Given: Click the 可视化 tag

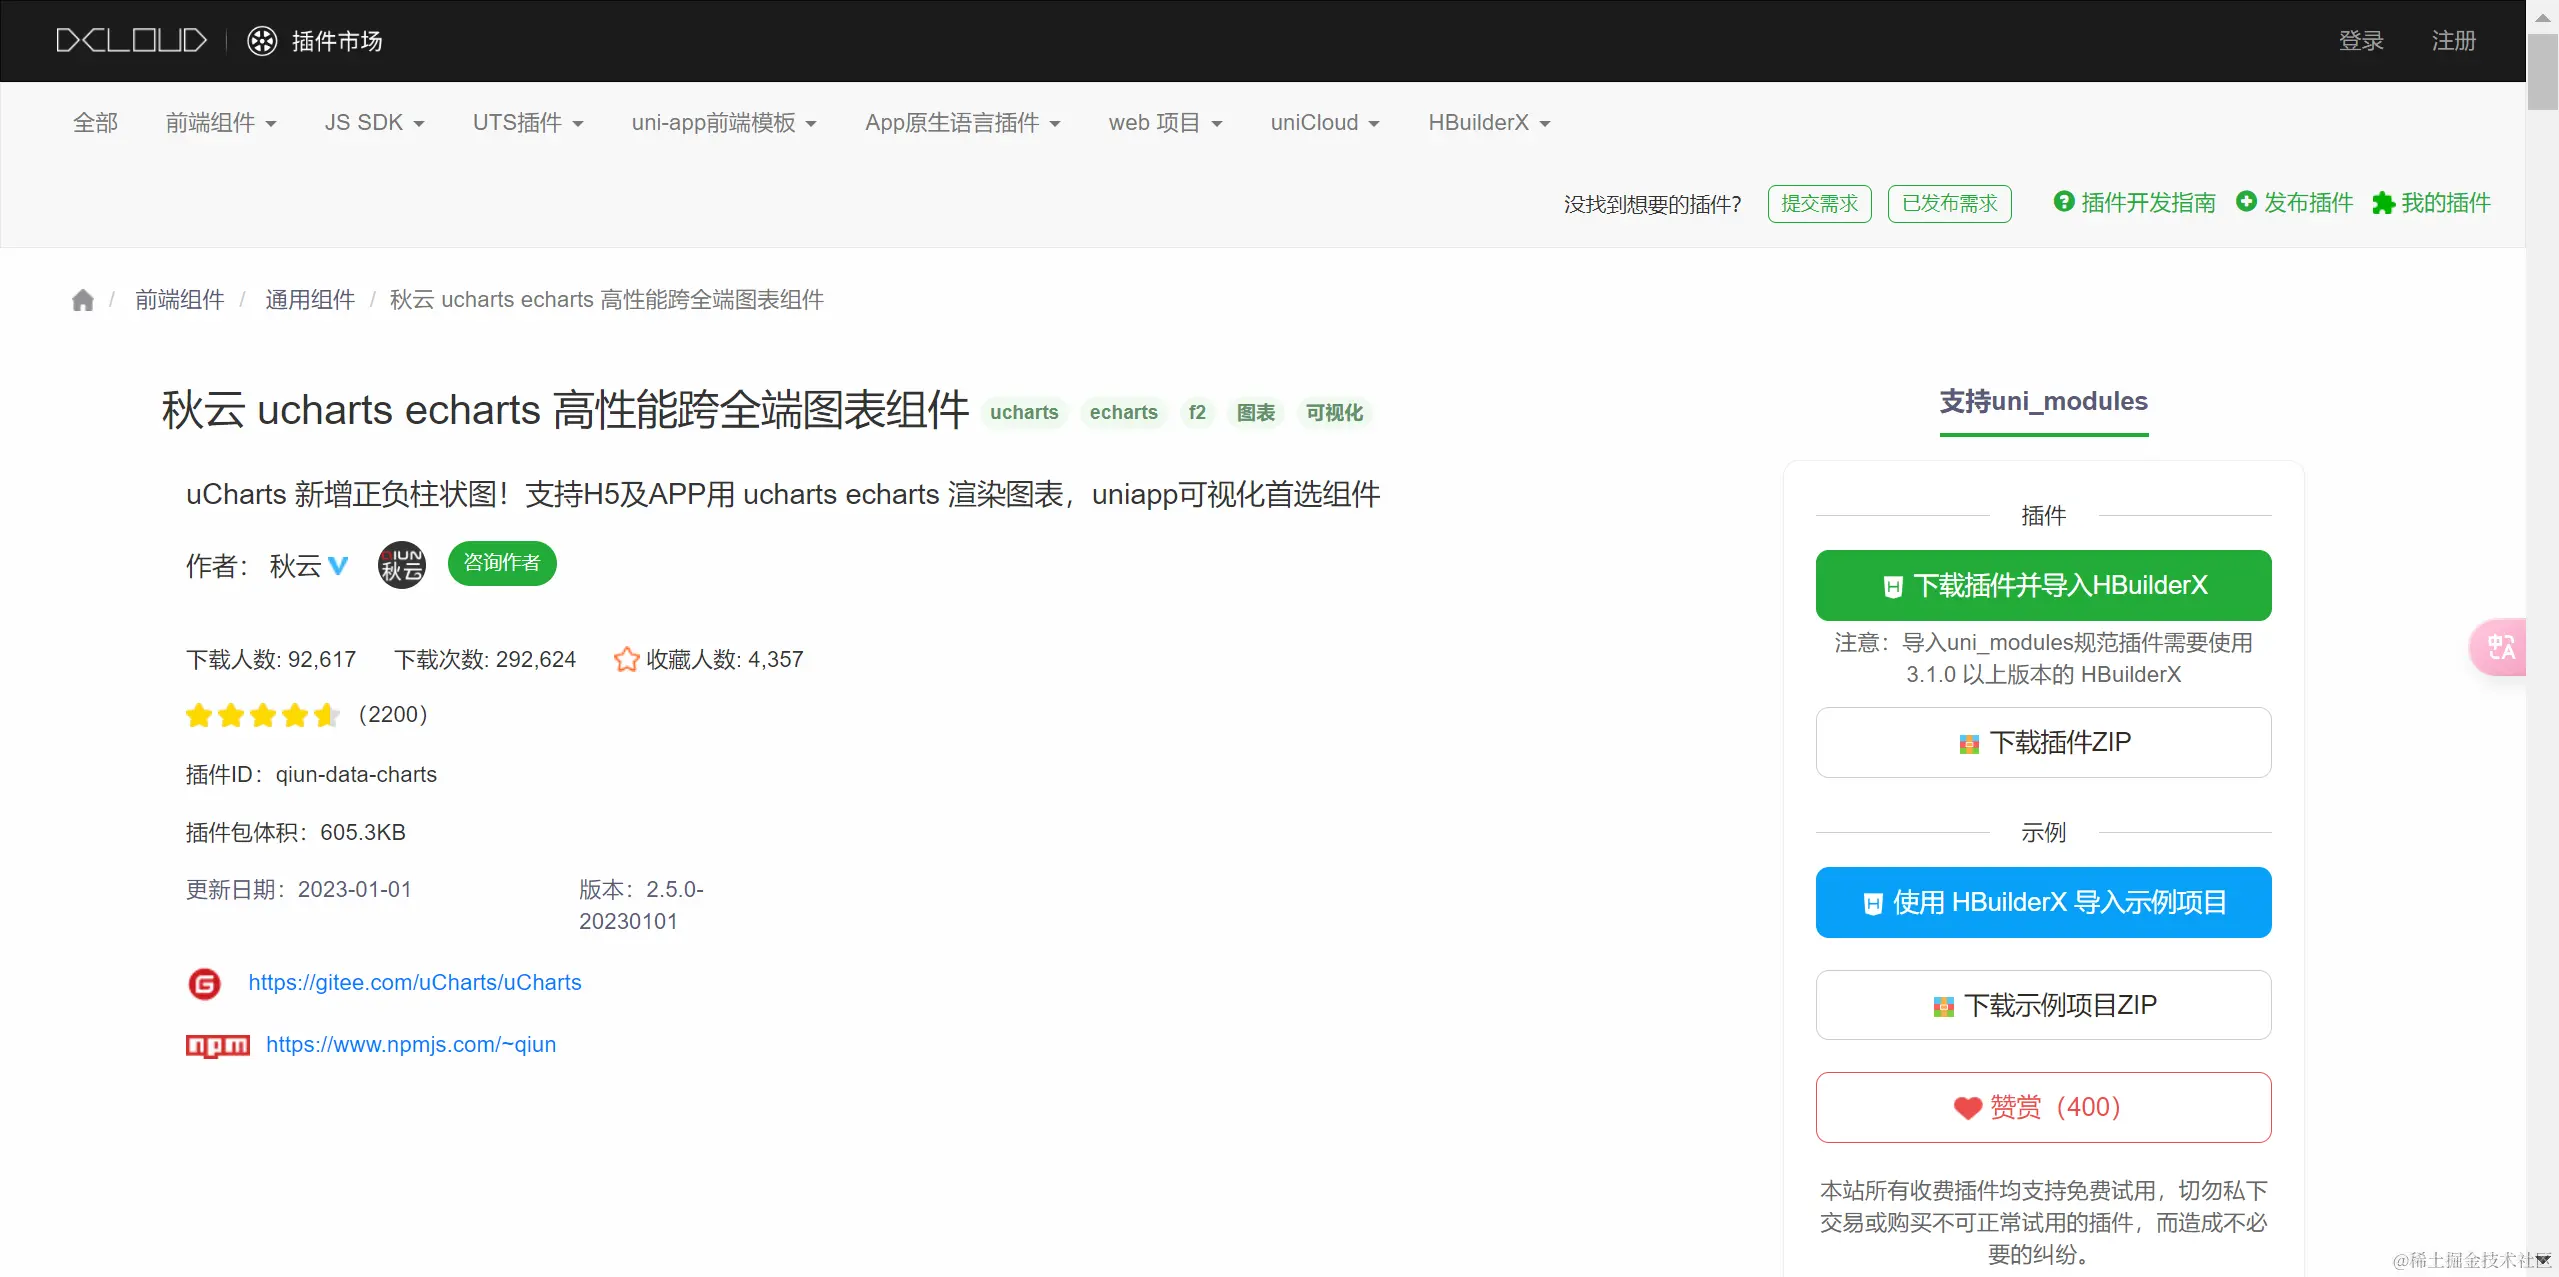Looking at the screenshot, I should click(x=1334, y=413).
